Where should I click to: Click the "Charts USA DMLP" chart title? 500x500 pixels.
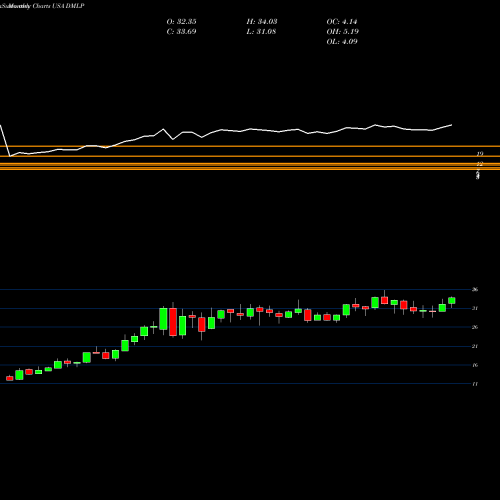pos(58,6)
